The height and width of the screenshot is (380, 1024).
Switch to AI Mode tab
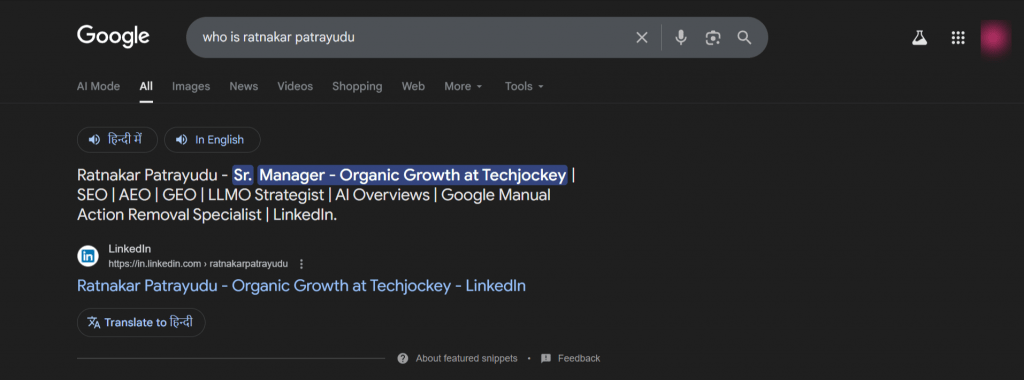[99, 86]
